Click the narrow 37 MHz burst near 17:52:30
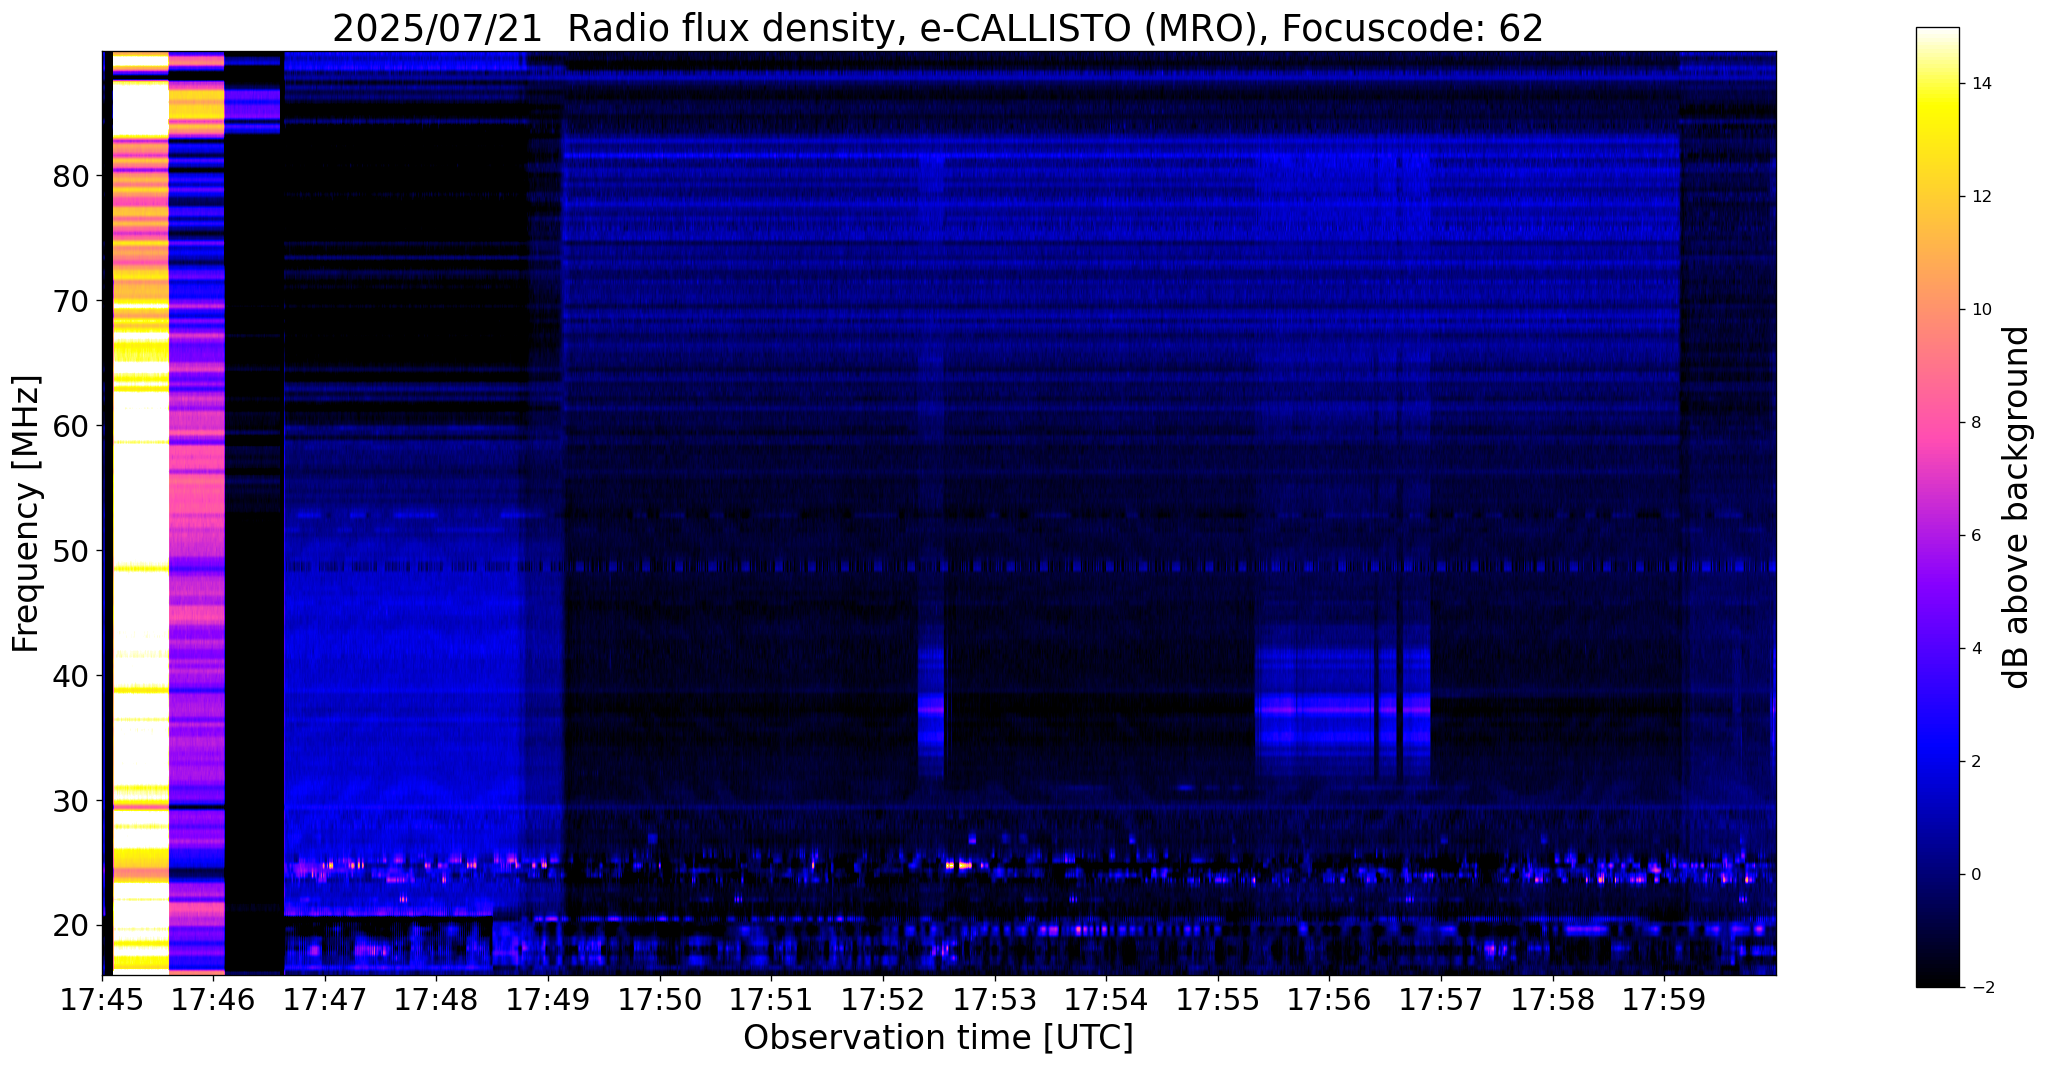The image size is (2047, 1067). (931, 709)
